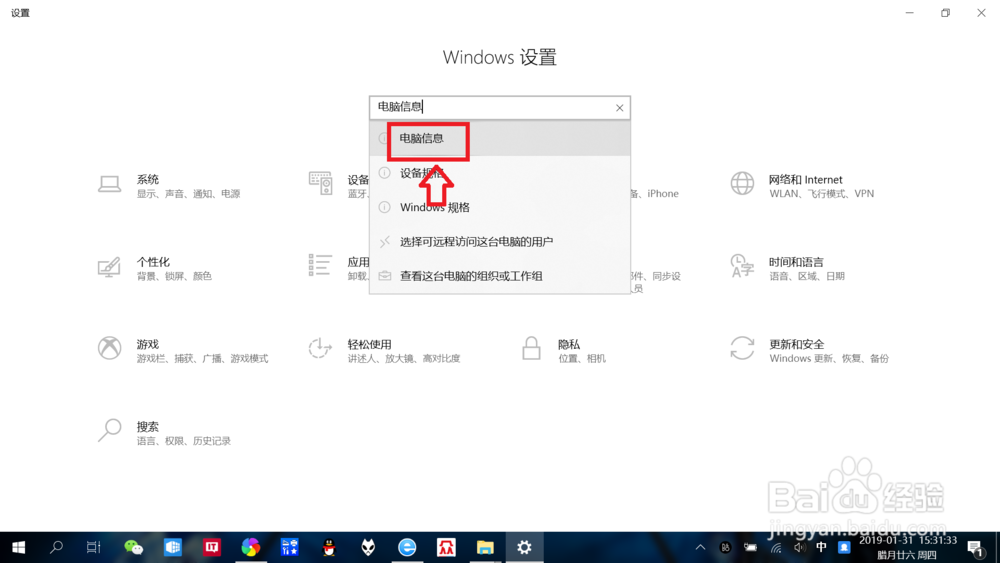This screenshot has height=563, width=1000.
Task: Open the 更新和安全 category title
Action: (797, 344)
